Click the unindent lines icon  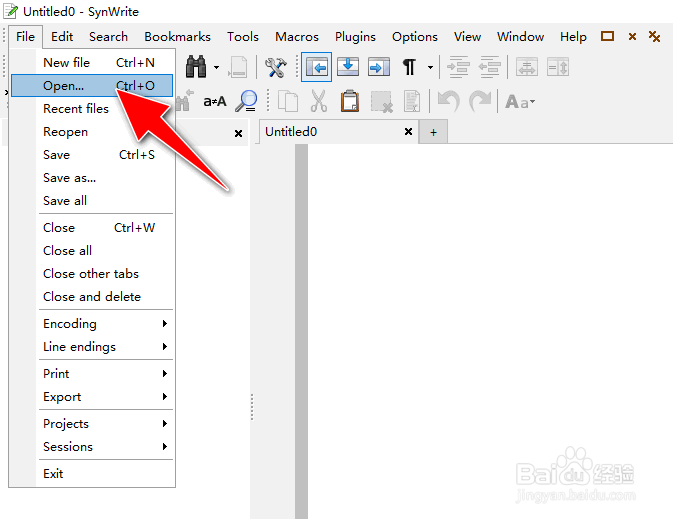tap(489, 67)
